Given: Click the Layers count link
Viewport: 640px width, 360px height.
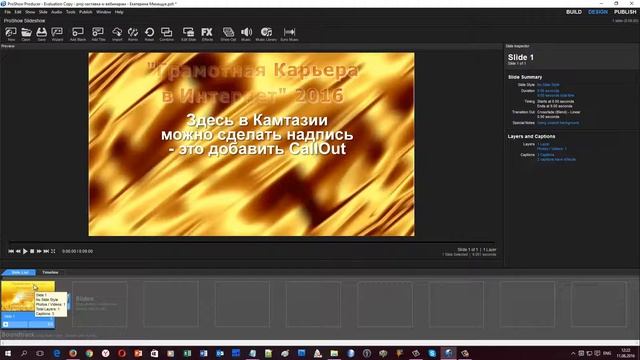Looking at the screenshot, I should pyautogui.click(x=543, y=144).
